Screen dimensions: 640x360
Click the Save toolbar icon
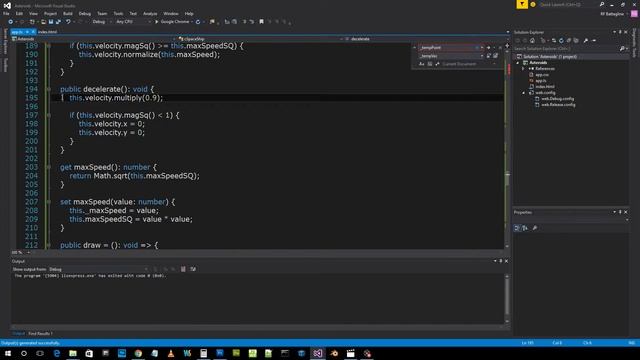point(51,22)
